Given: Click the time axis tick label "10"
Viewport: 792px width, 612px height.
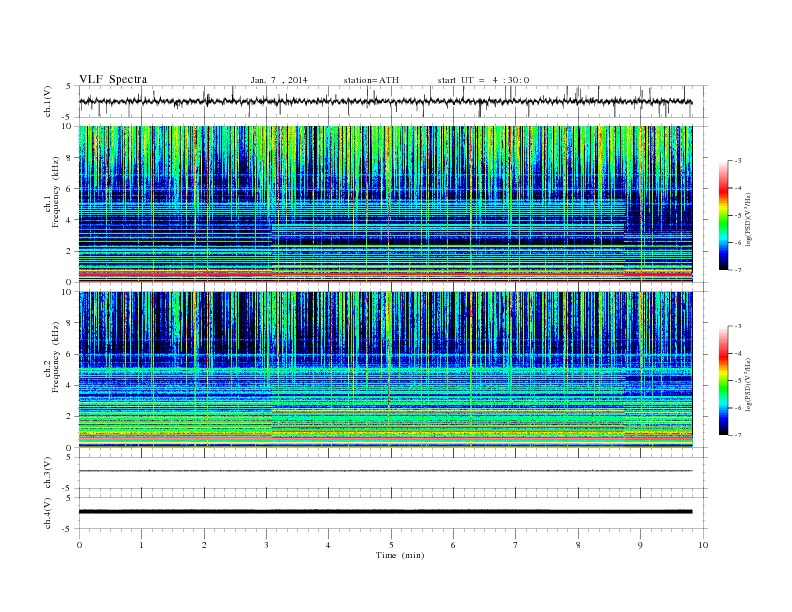Looking at the screenshot, I should tap(703, 545).
